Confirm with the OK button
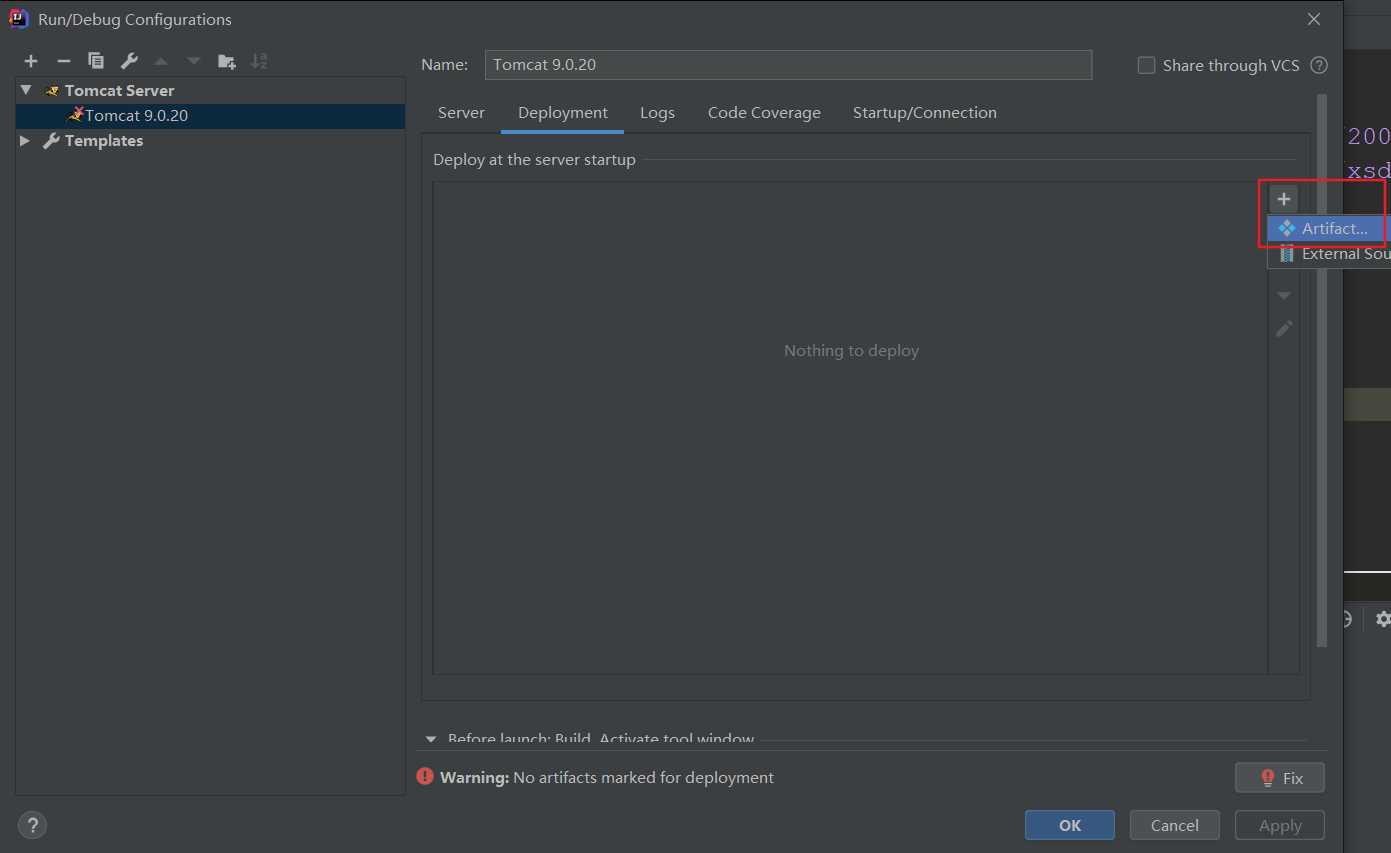This screenshot has width=1391, height=853. point(1070,825)
